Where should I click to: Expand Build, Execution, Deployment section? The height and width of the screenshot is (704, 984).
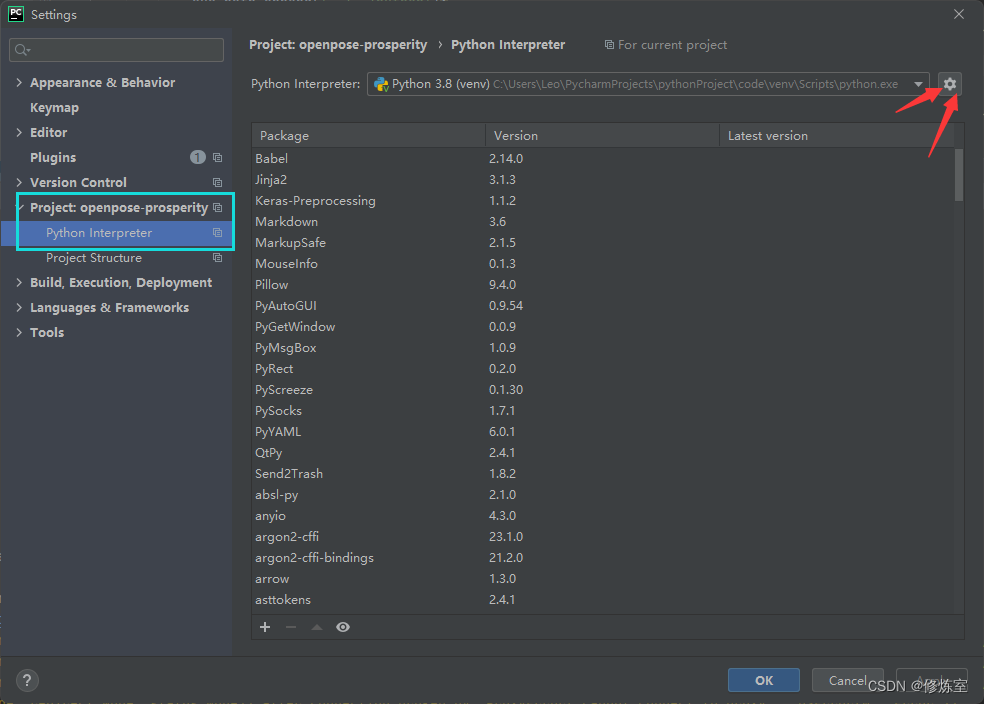pyautogui.click(x=19, y=283)
